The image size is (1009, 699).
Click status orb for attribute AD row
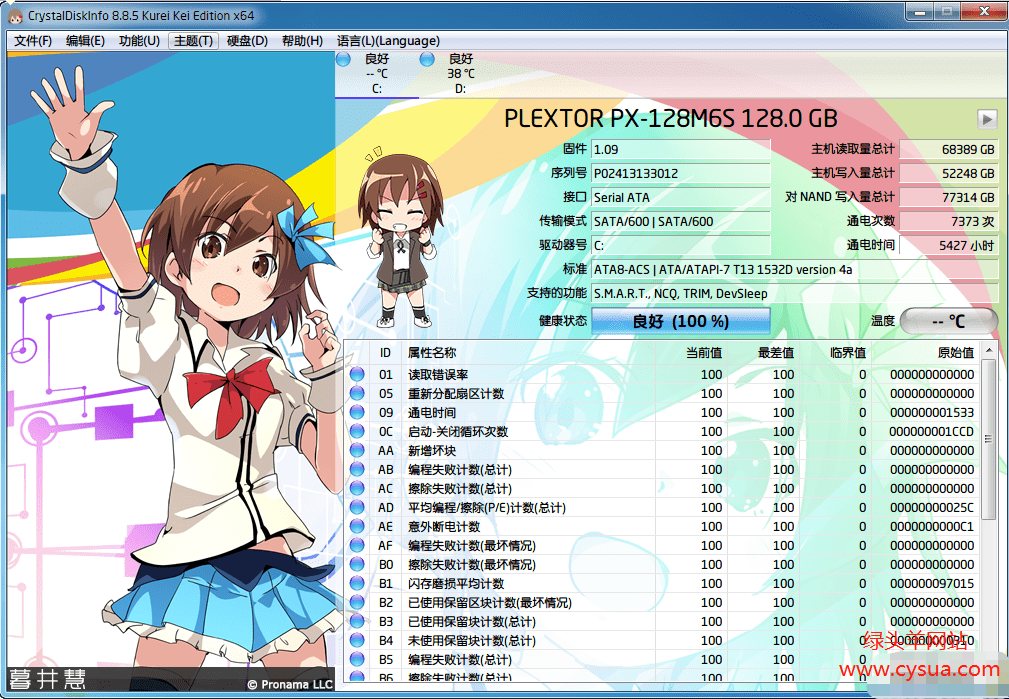(357, 507)
